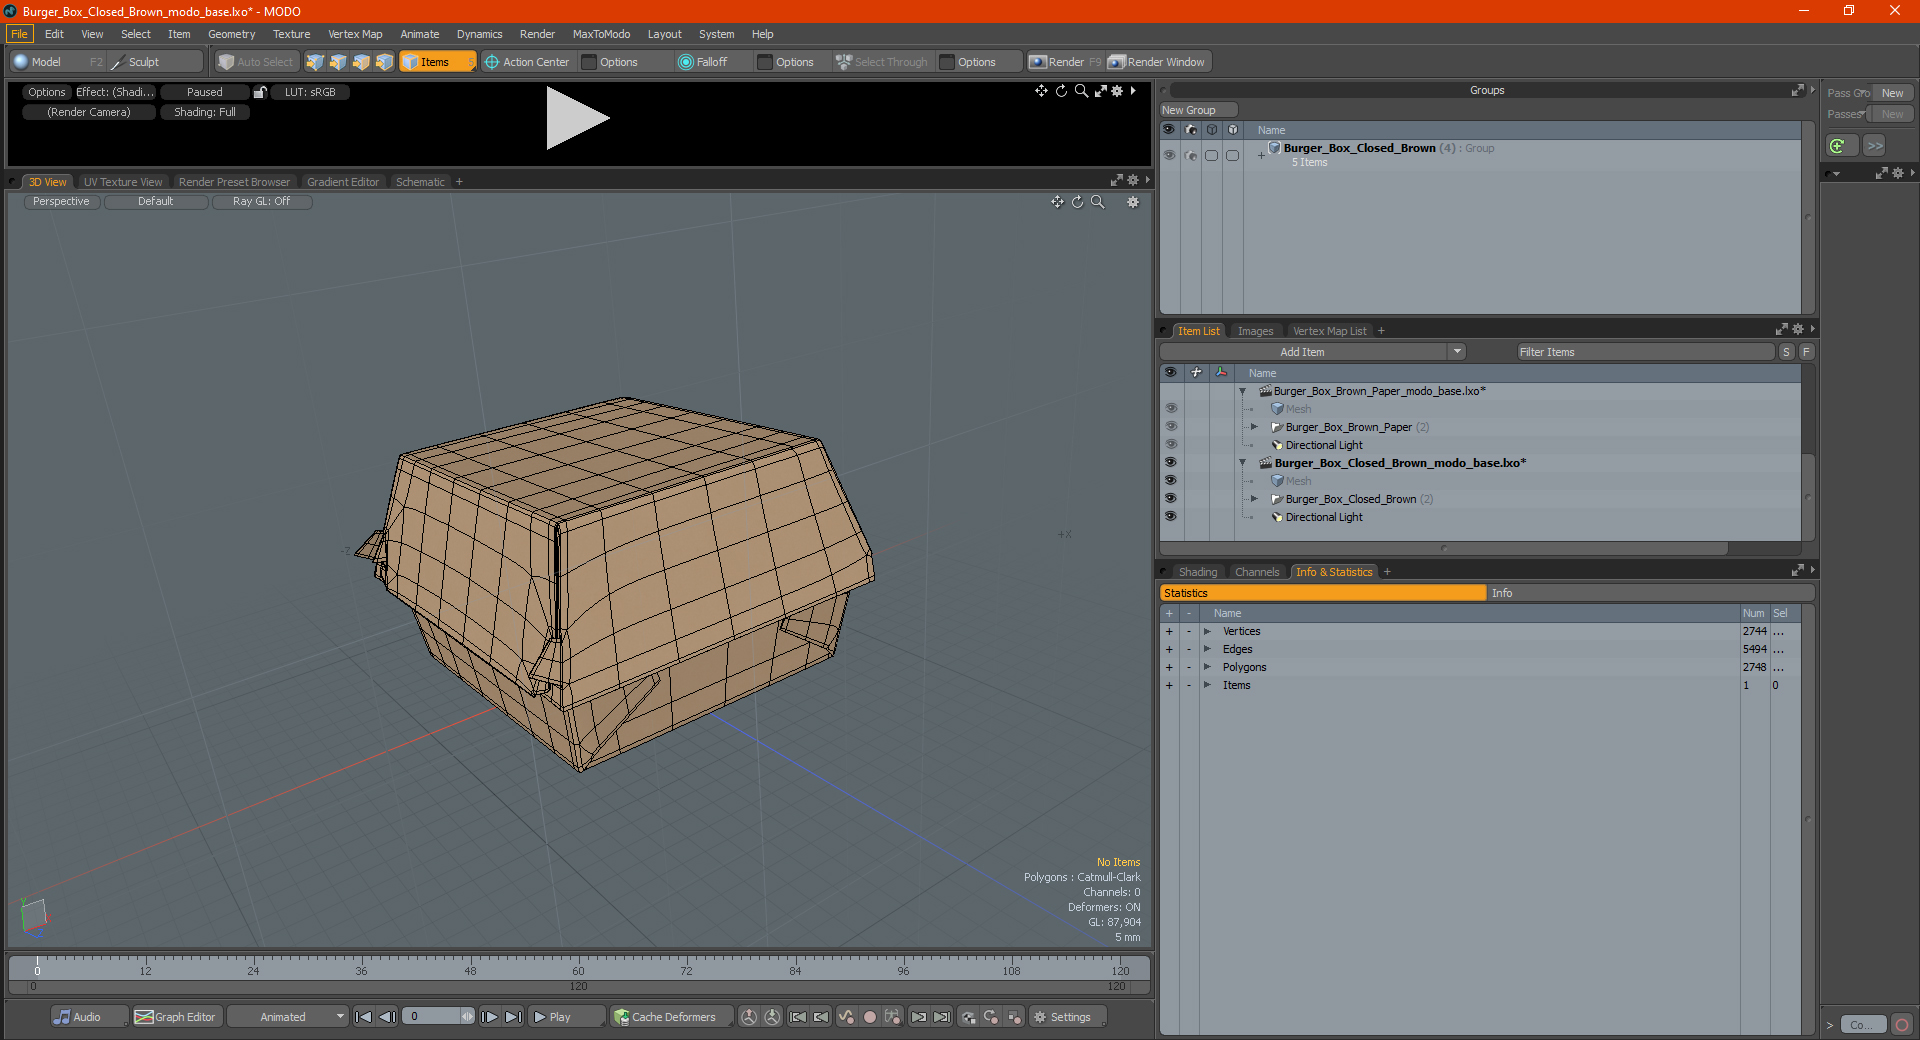This screenshot has width=1920, height=1040.
Task: Expand Edges statistics row
Action: pos(1207,649)
